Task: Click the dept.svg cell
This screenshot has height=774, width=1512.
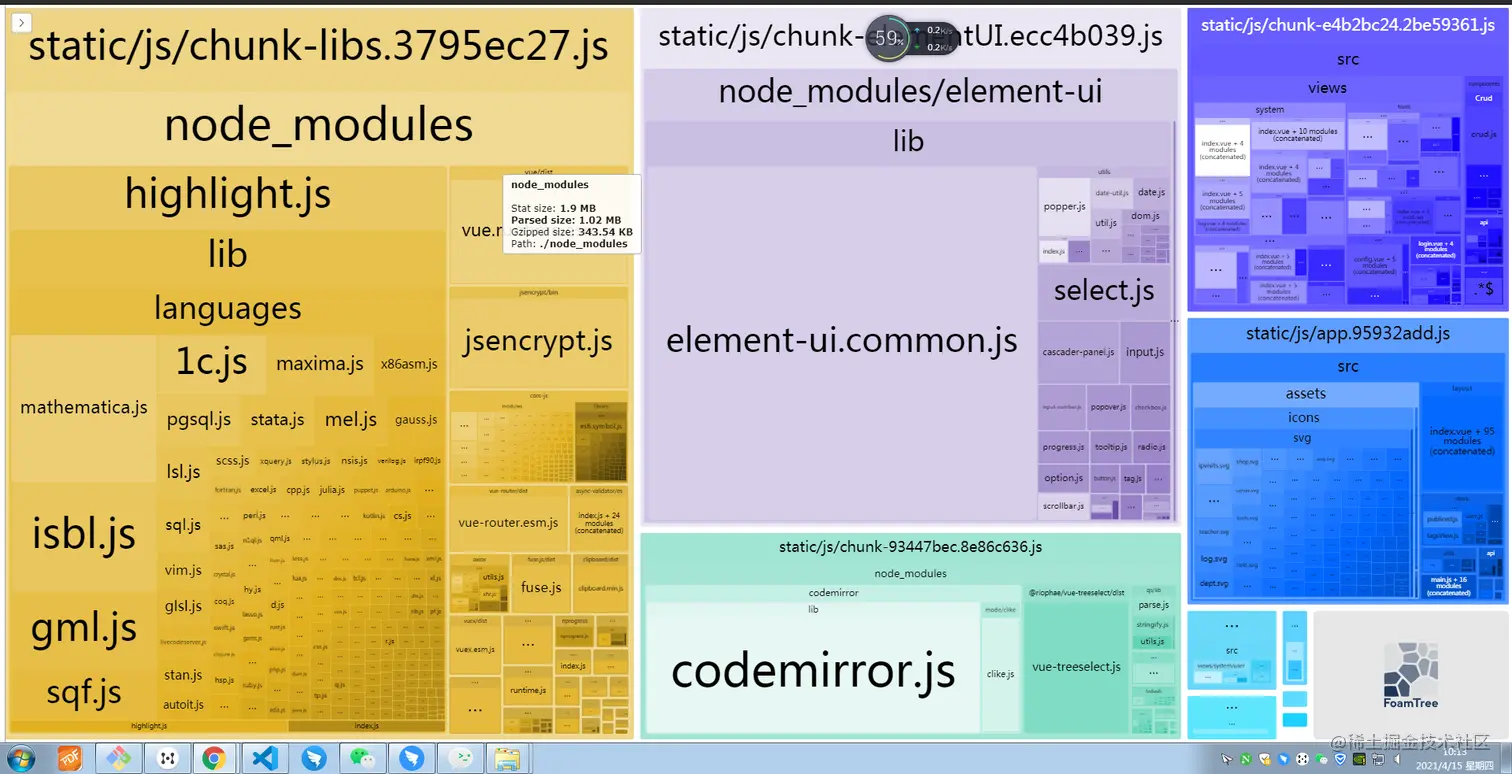Action: (1214, 583)
